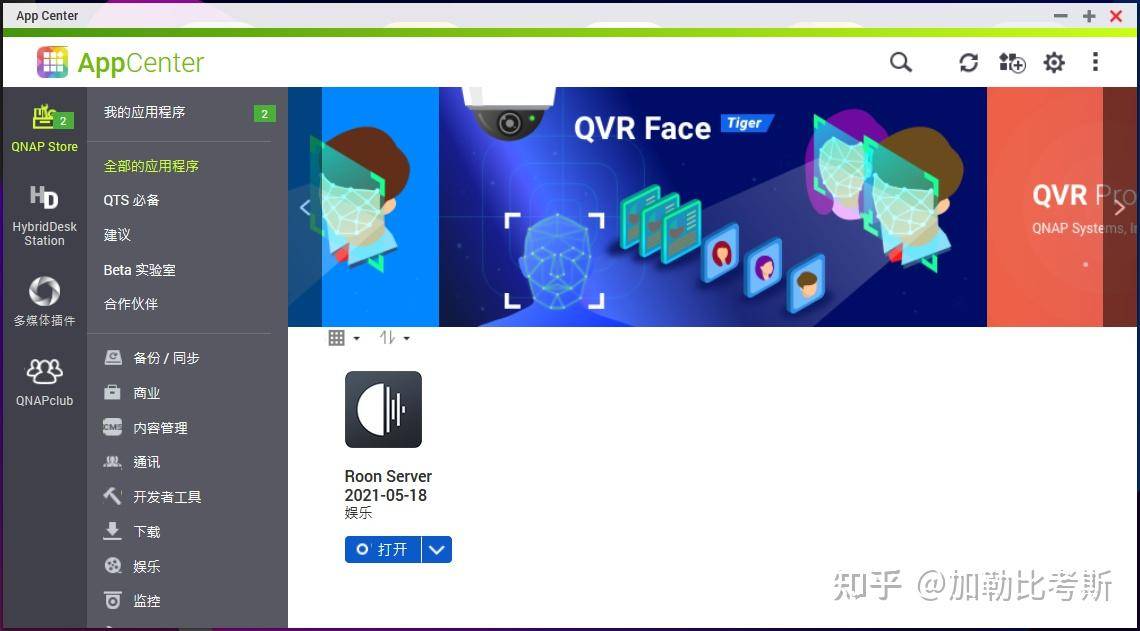
Task: Click the 通讯 people icon
Action: (113, 462)
